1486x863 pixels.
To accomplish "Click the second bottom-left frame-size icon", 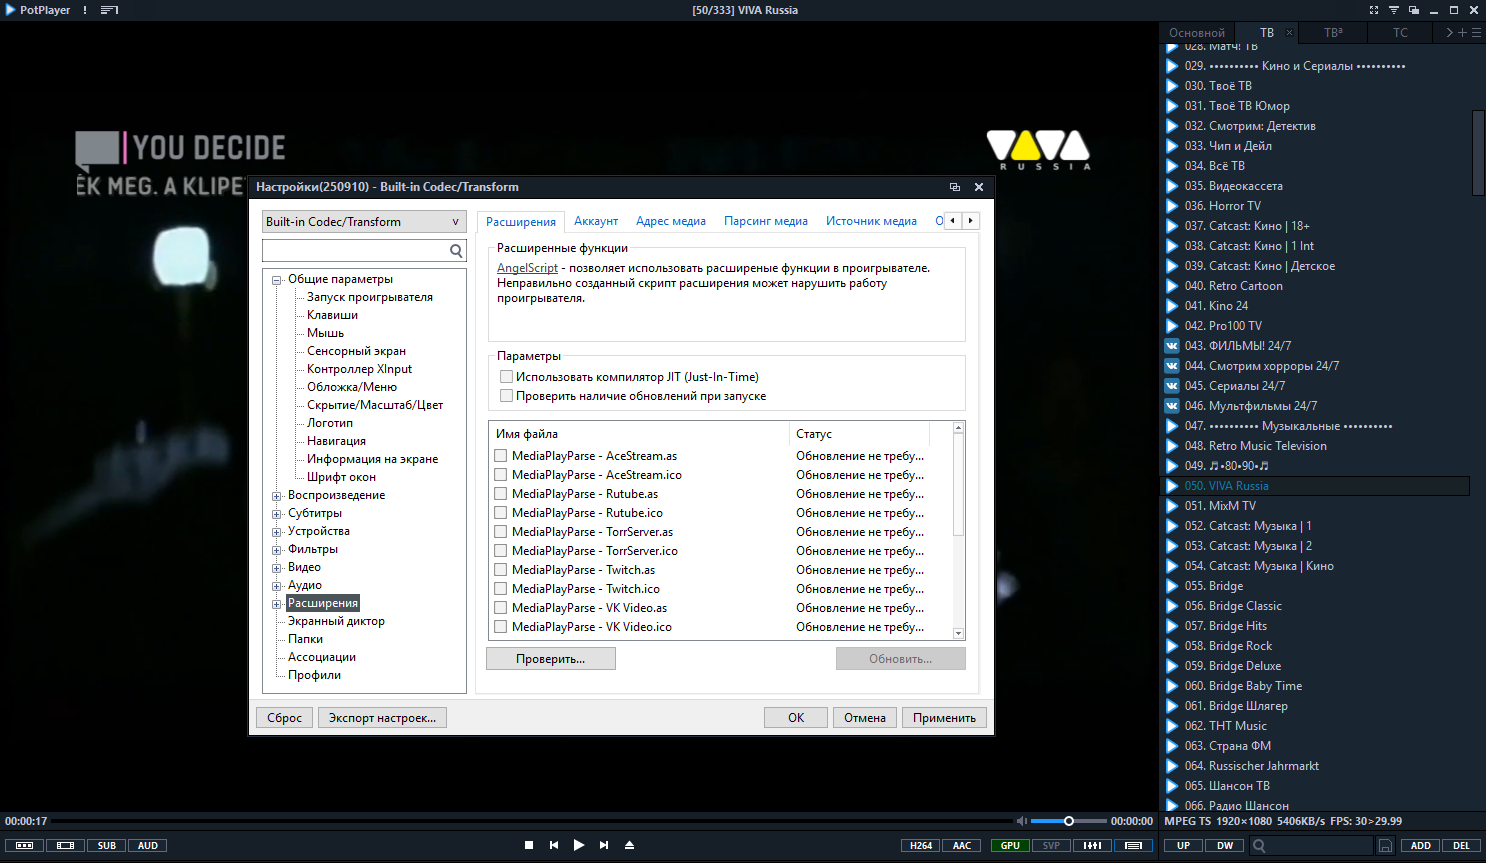I will click(x=66, y=846).
